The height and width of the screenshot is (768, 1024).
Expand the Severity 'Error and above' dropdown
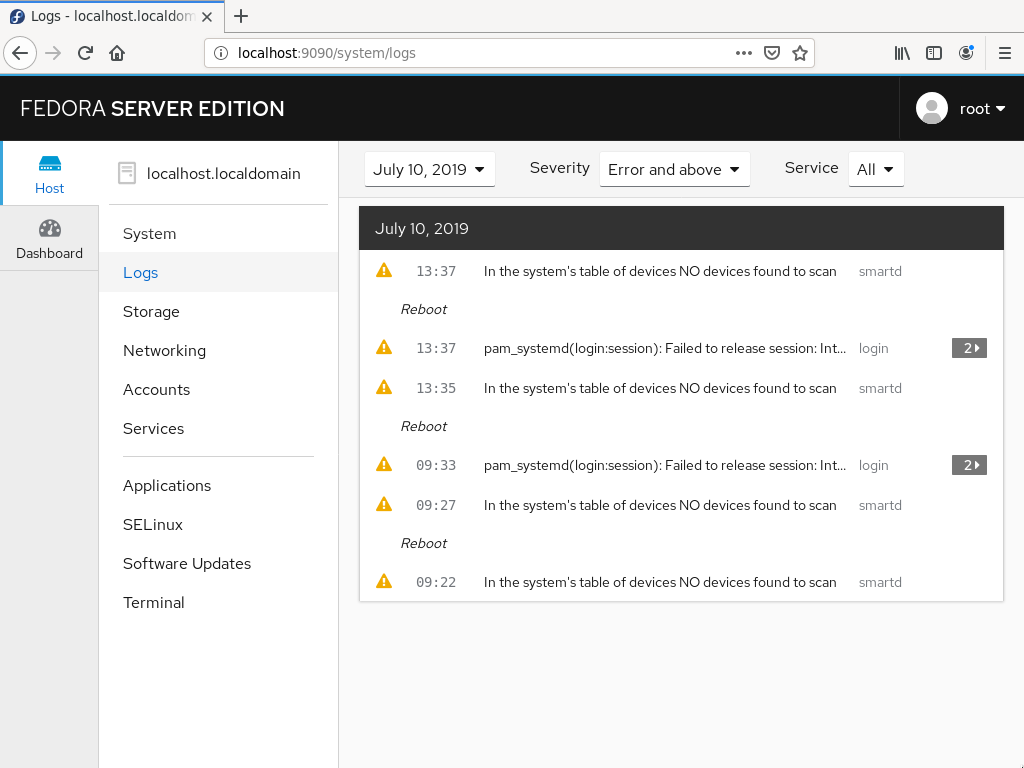(x=675, y=169)
